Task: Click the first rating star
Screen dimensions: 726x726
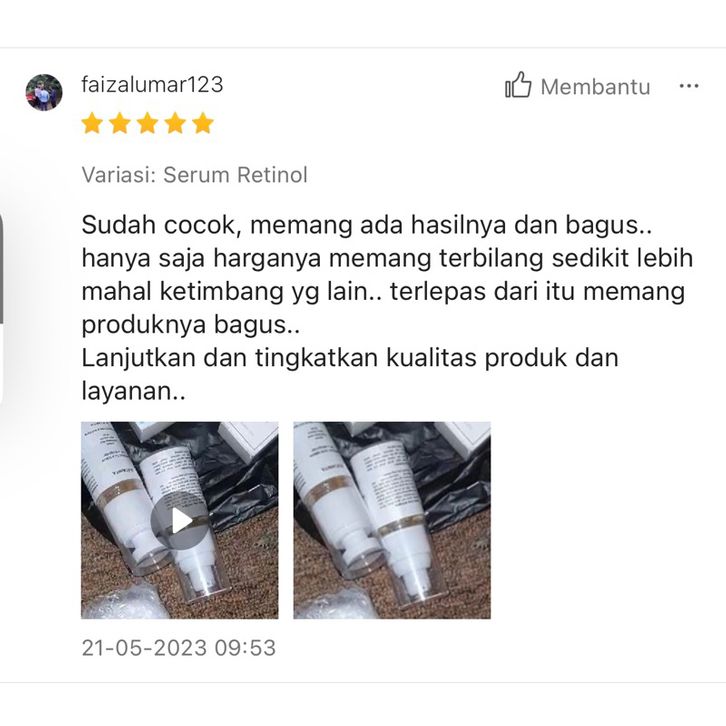Action: coord(92,123)
